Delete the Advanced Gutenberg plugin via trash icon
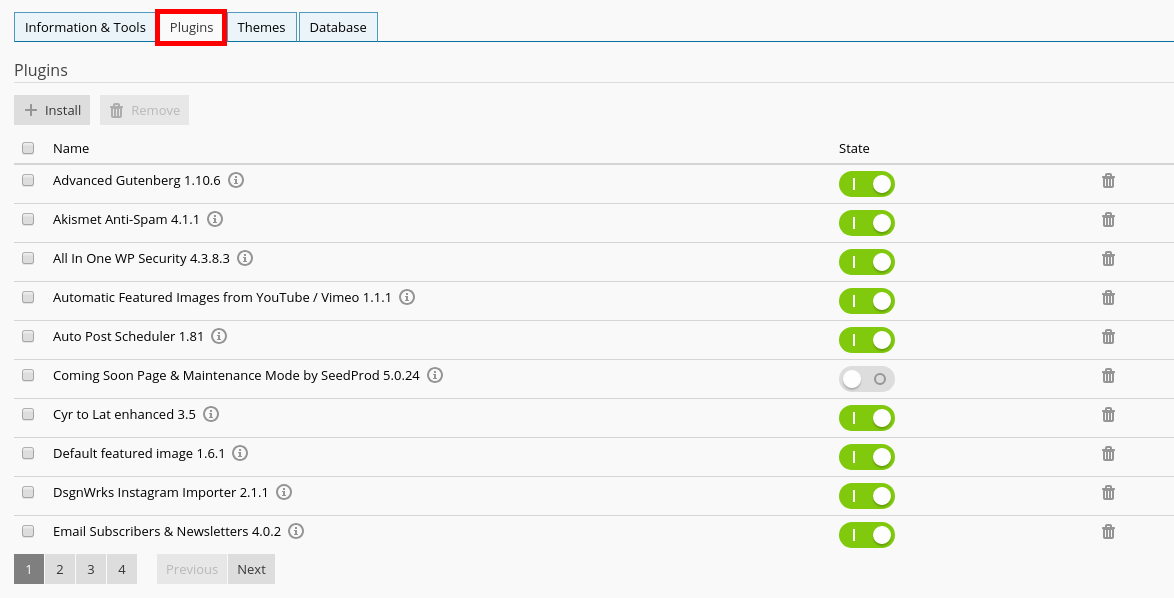The width and height of the screenshot is (1174, 598). coord(1108,181)
